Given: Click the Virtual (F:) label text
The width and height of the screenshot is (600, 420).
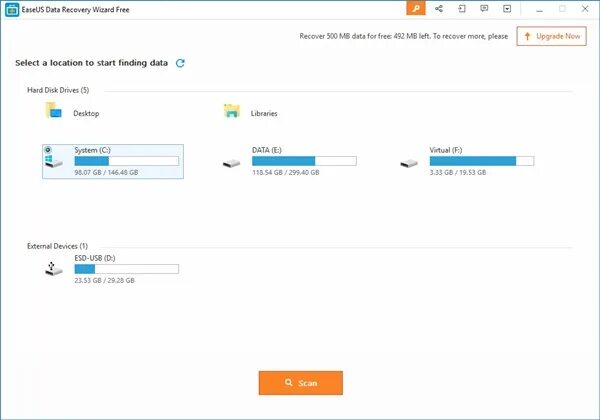Looking at the screenshot, I should (x=446, y=150).
